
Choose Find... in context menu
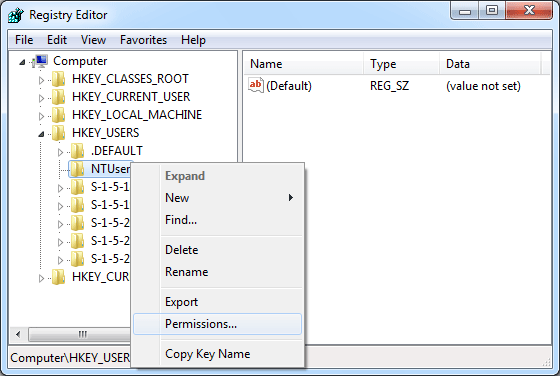[x=218, y=220]
